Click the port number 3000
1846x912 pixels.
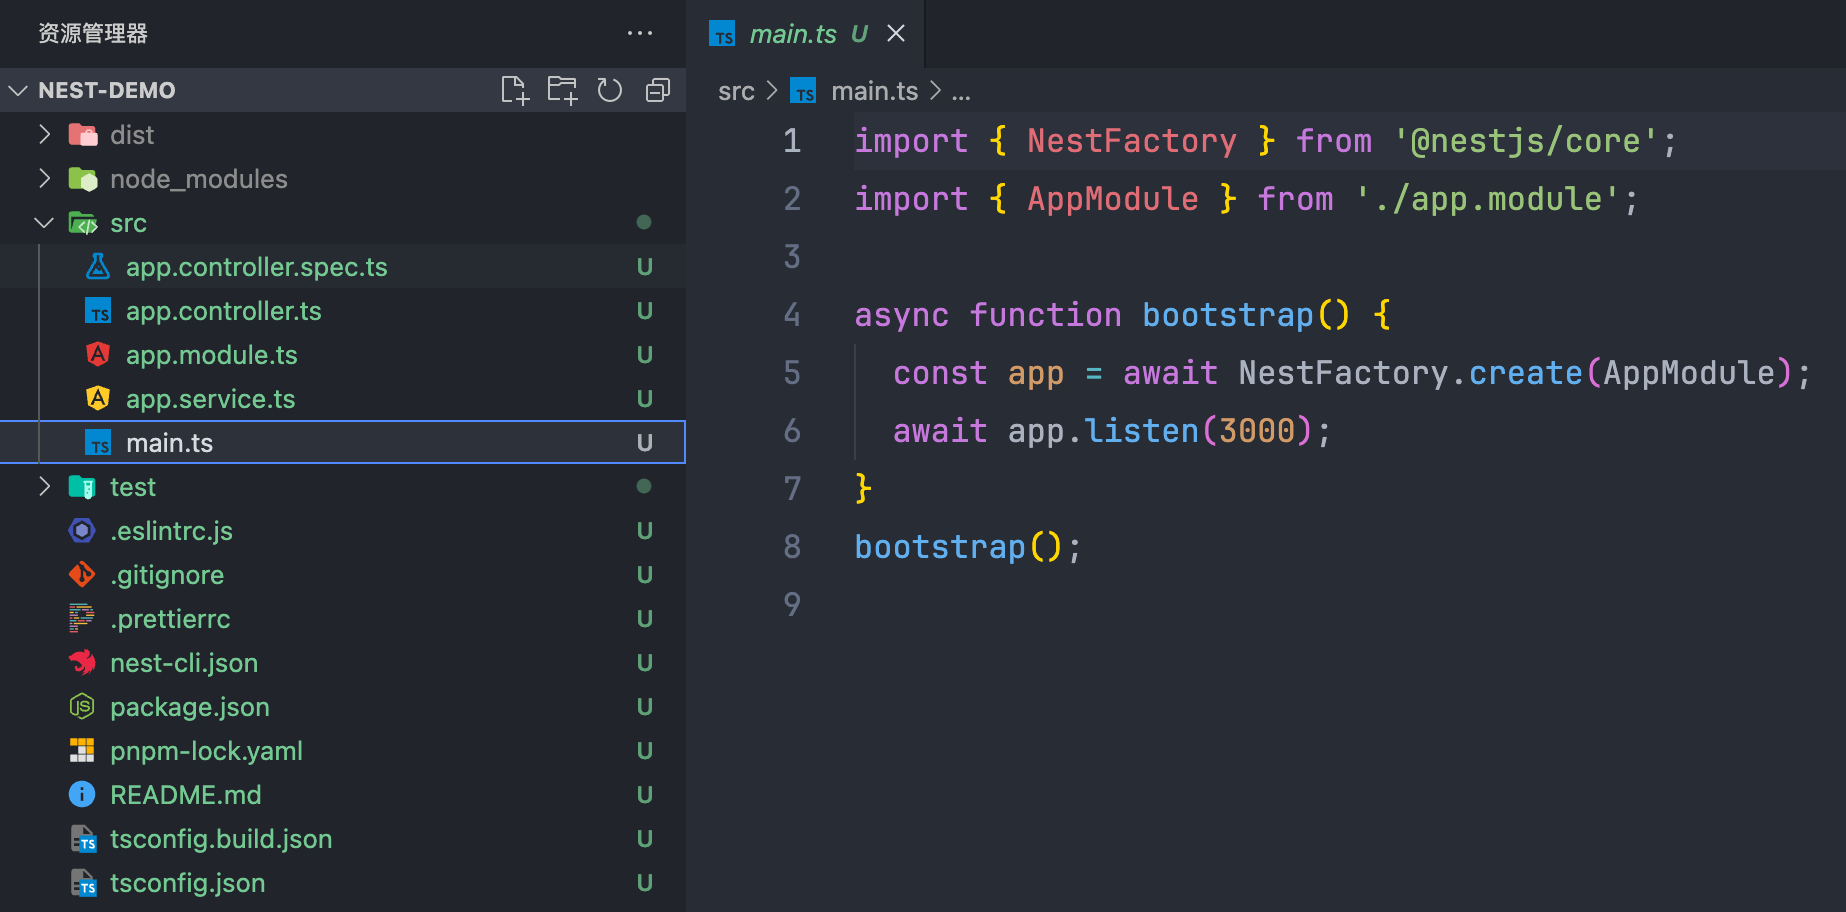[x=1256, y=431]
